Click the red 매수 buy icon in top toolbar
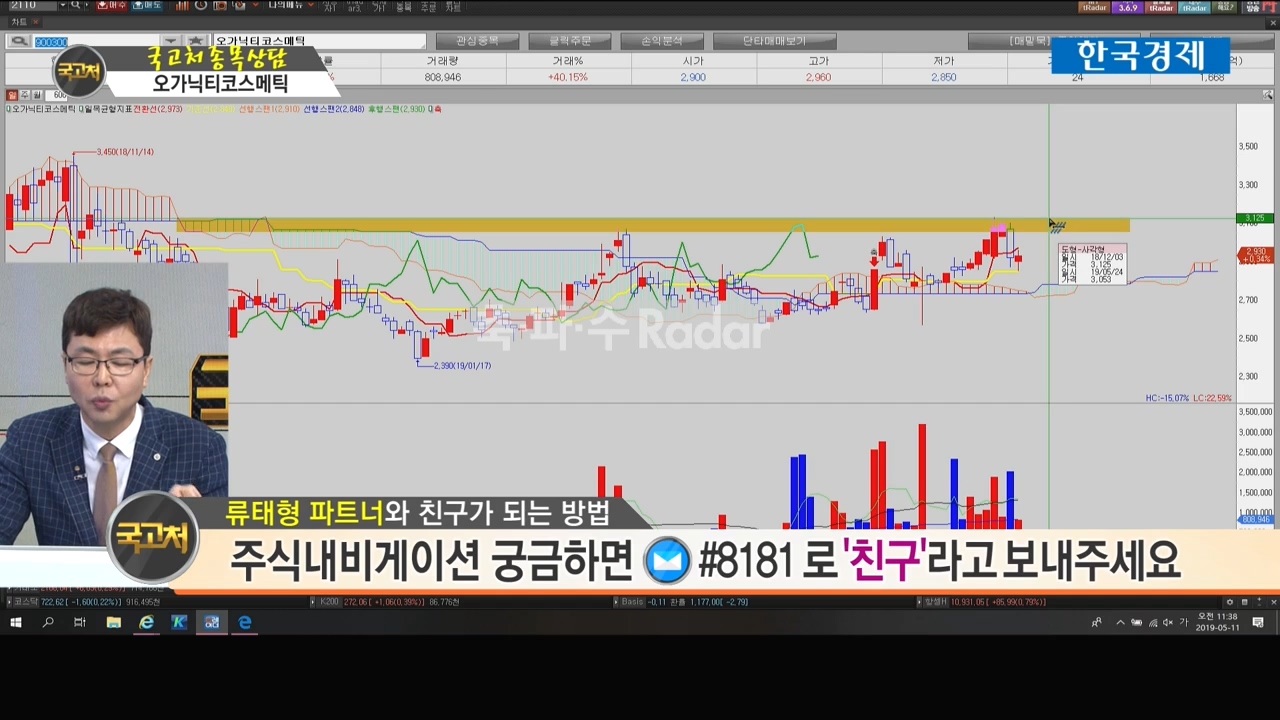The height and width of the screenshot is (720, 1280). click(x=112, y=6)
